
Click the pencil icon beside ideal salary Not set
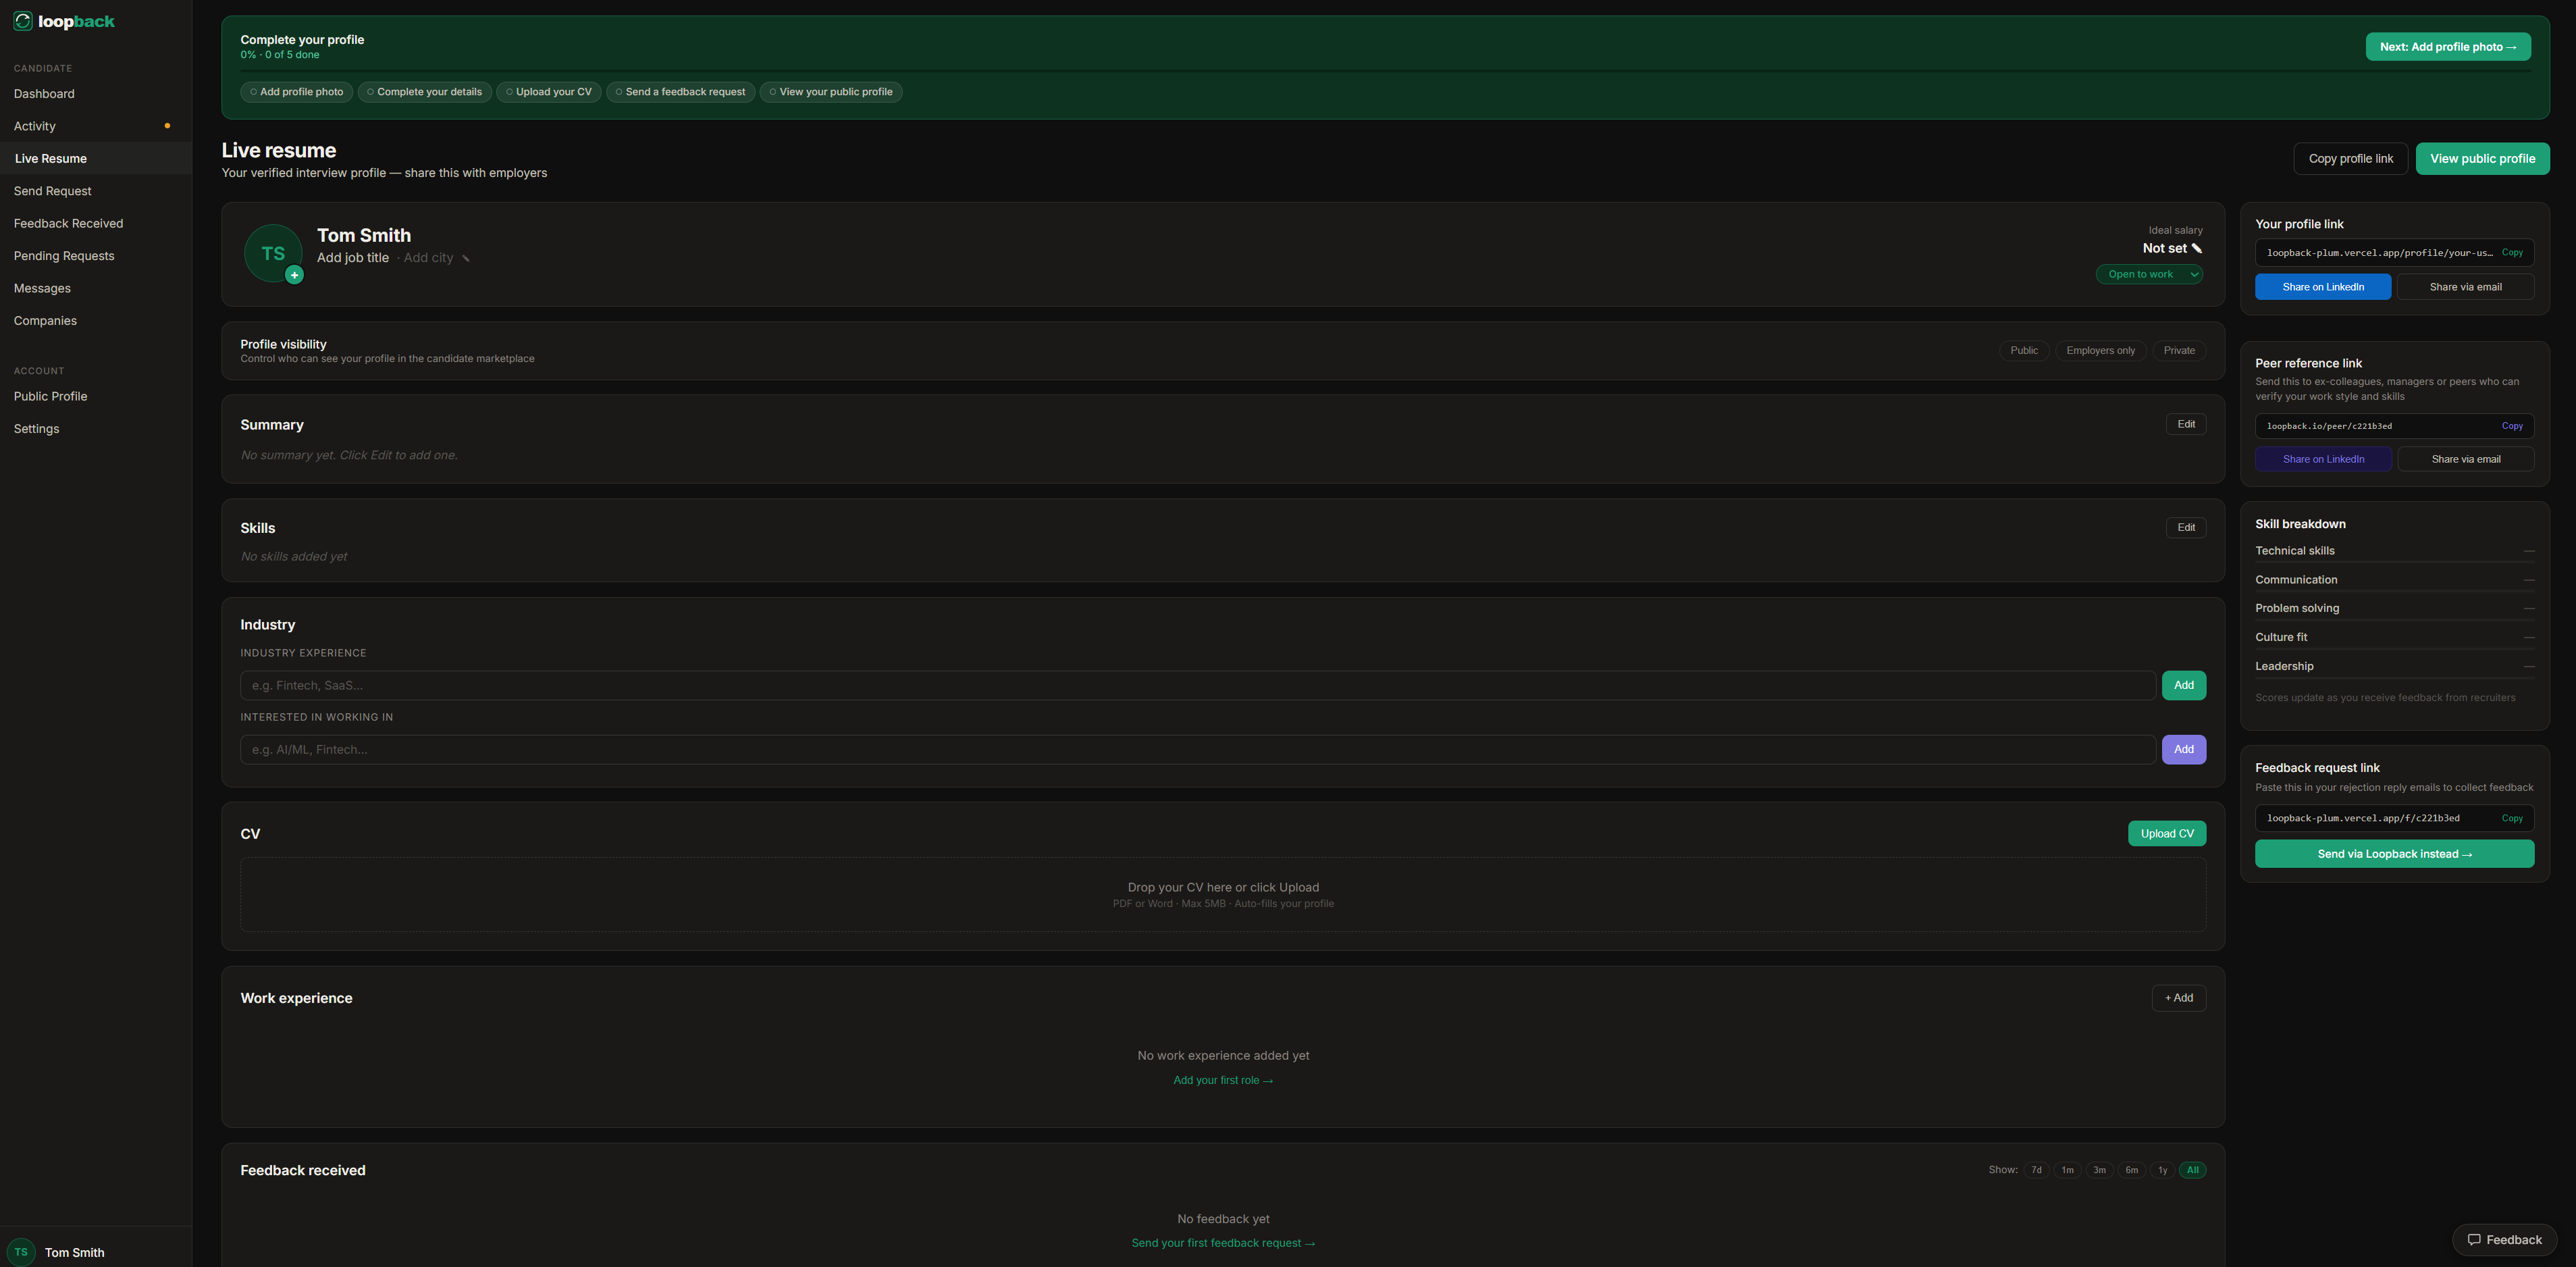(2196, 248)
